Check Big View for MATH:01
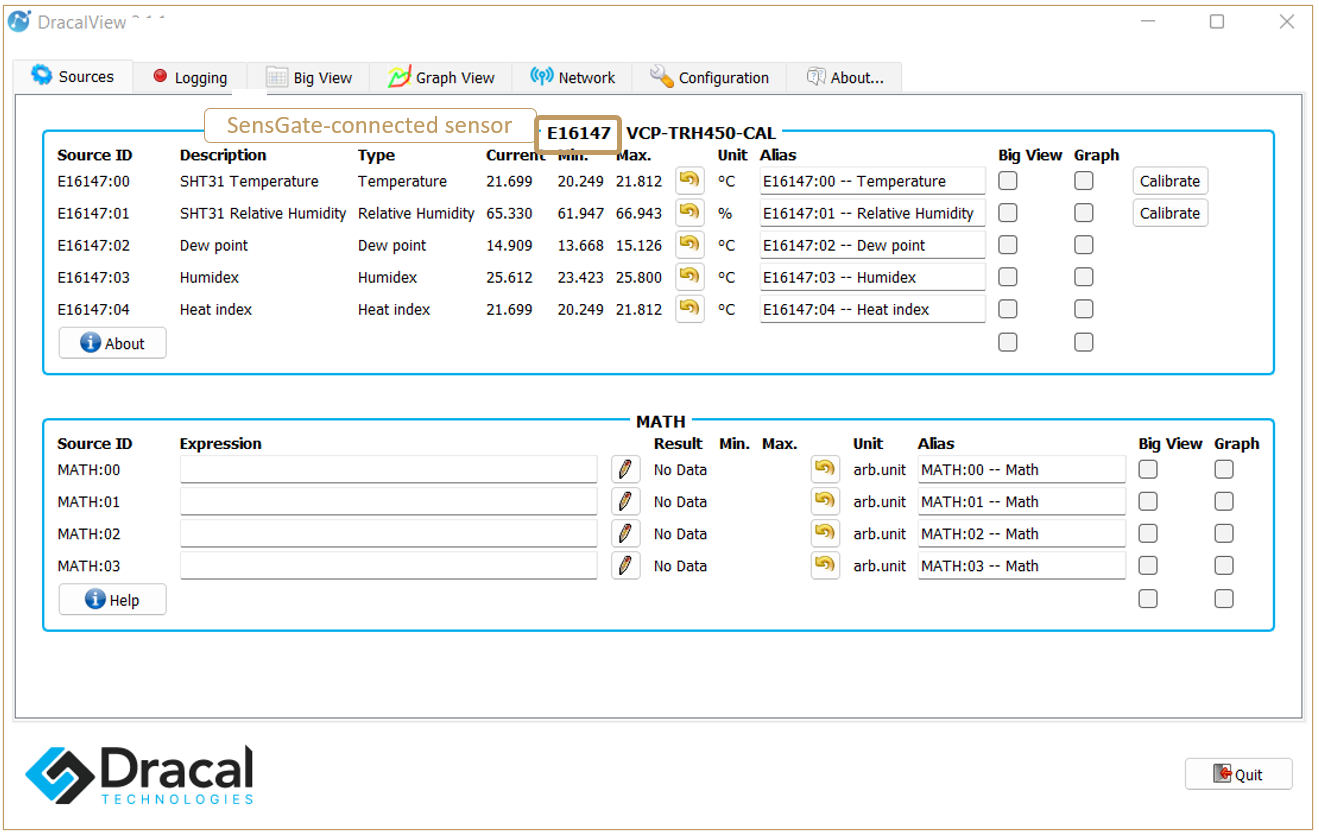1319x835 pixels. point(1148,502)
